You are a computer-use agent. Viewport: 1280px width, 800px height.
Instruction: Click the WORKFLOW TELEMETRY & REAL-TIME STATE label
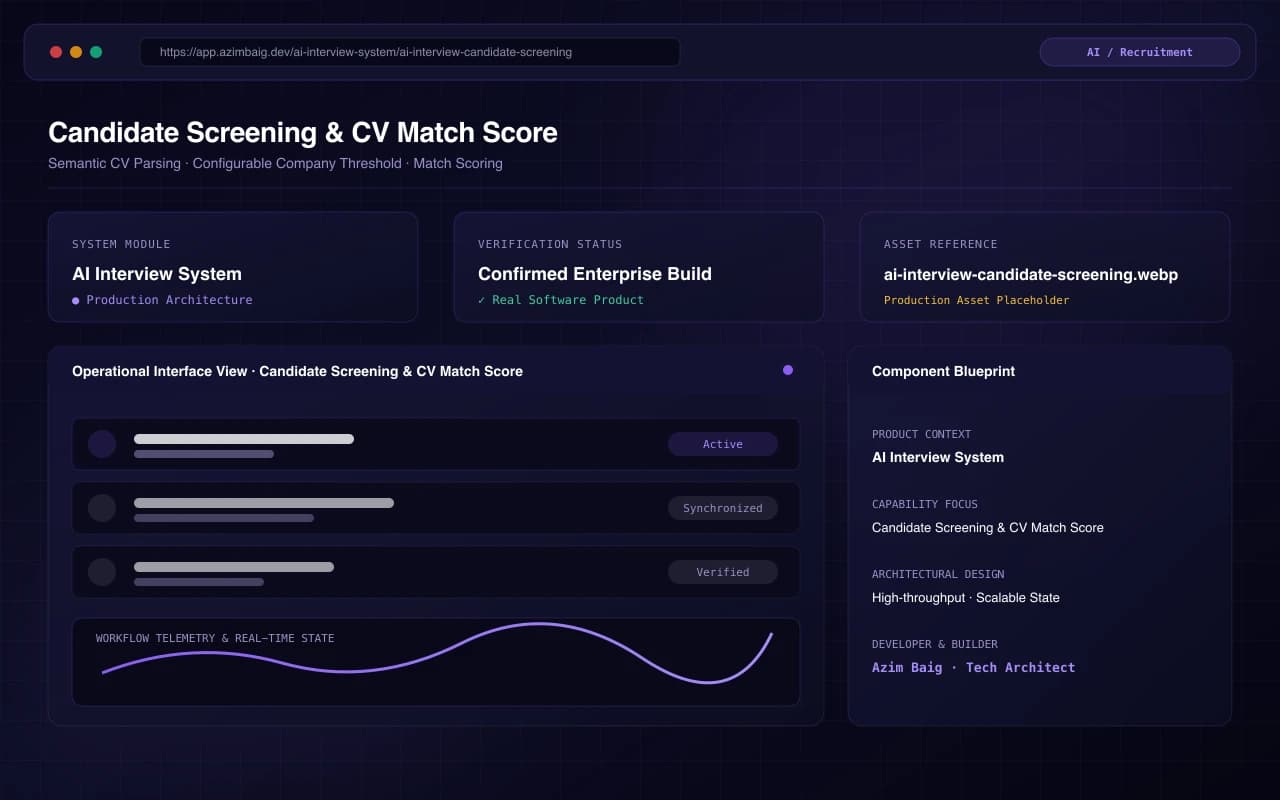(x=215, y=638)
